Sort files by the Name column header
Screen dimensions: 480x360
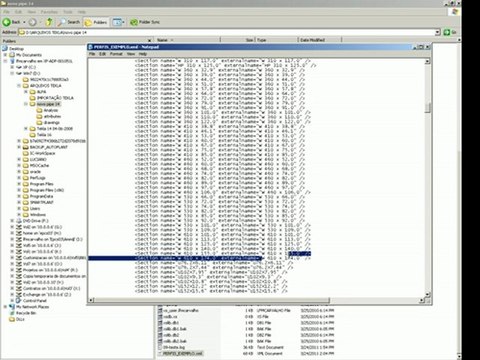(187, 40)
